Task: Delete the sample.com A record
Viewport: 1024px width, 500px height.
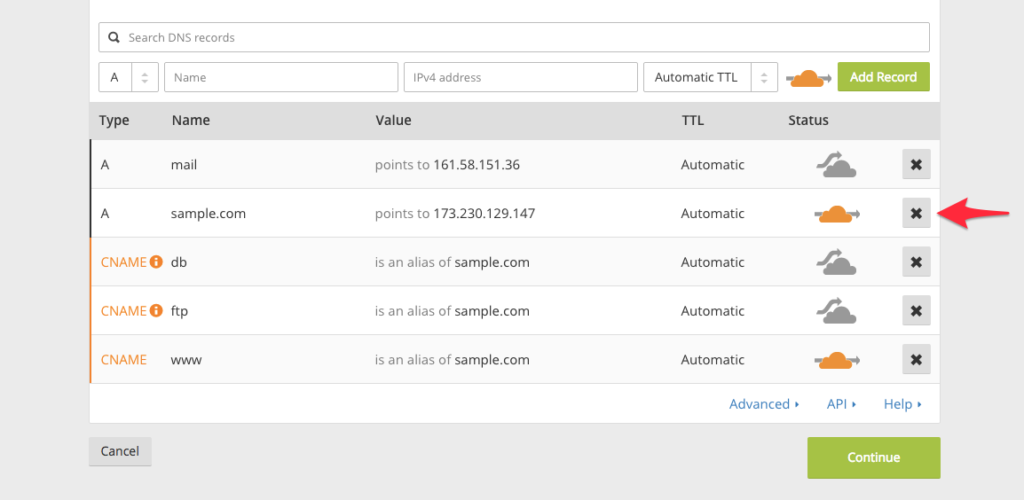Action: [916, 213]
